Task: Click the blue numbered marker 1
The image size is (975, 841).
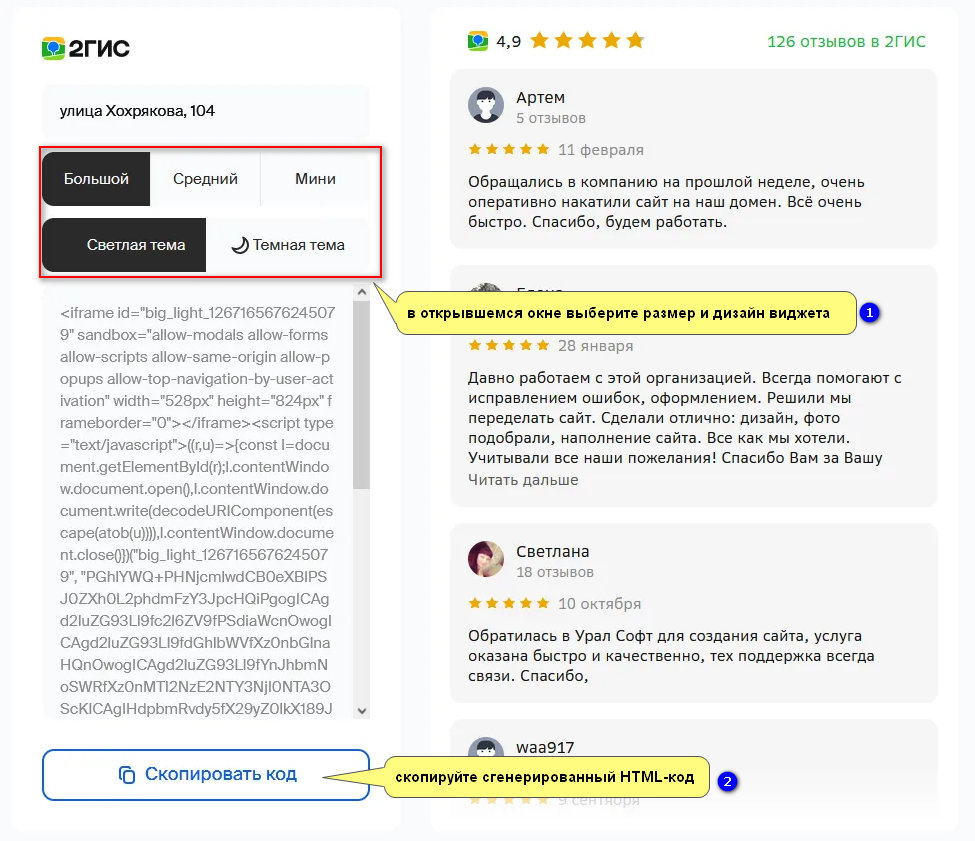Action: pyautogui.click(x=870, y=312)
